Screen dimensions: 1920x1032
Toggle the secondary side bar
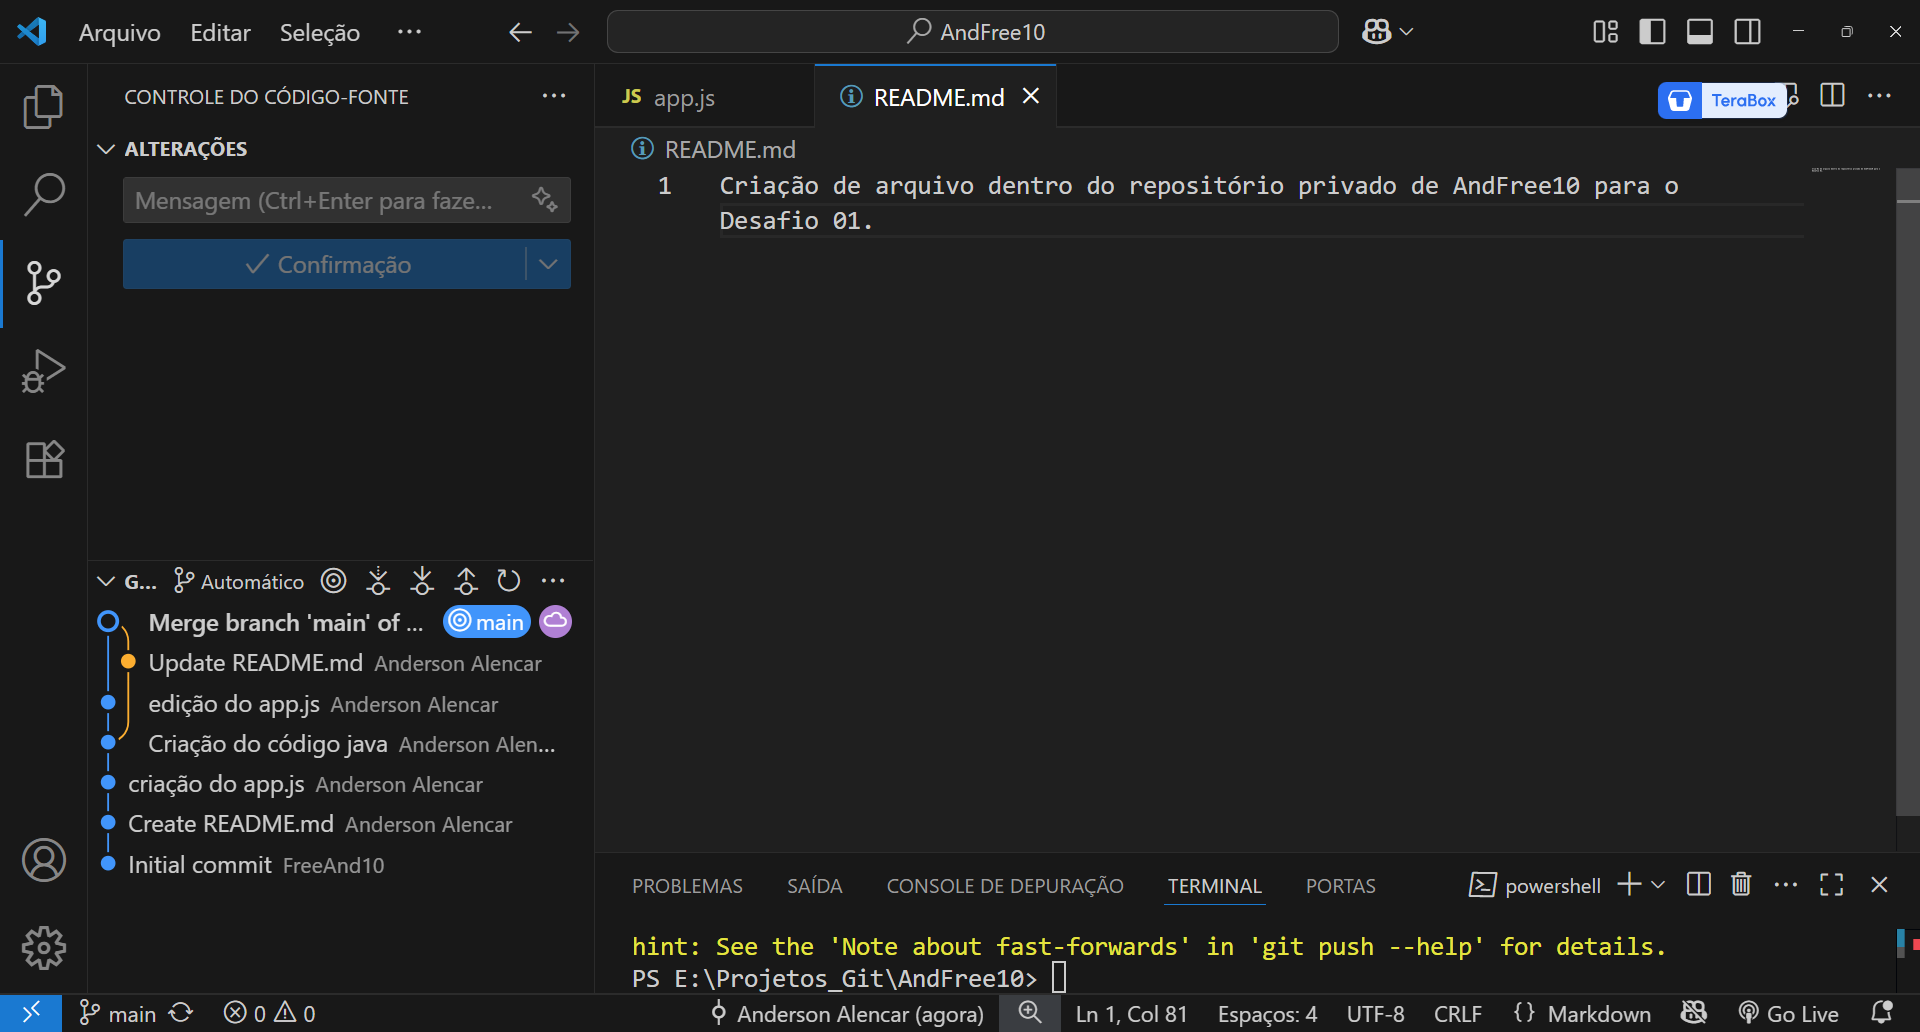point(1748,32)
